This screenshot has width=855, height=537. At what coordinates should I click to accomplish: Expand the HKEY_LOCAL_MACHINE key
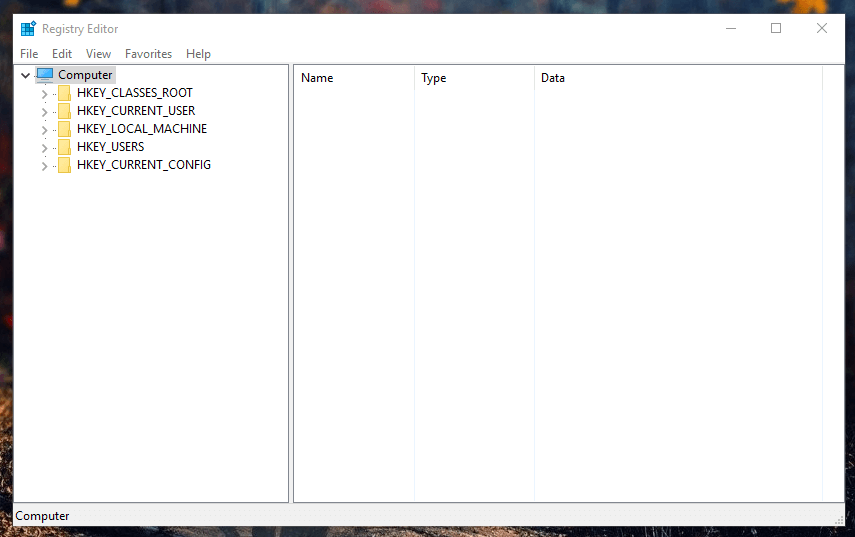45,130
